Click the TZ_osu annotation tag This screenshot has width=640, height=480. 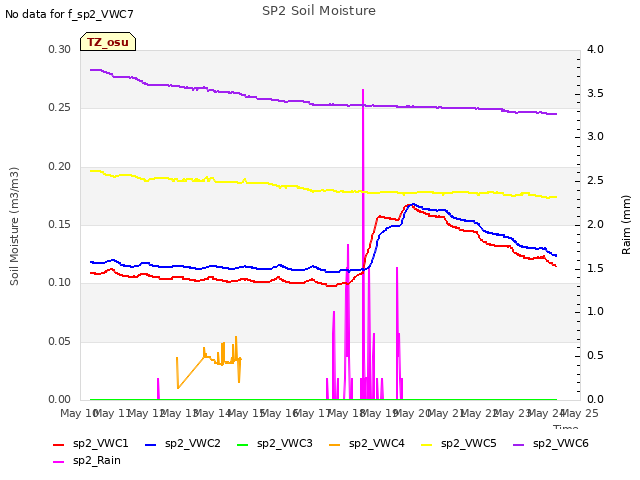(x=108, y=42)
